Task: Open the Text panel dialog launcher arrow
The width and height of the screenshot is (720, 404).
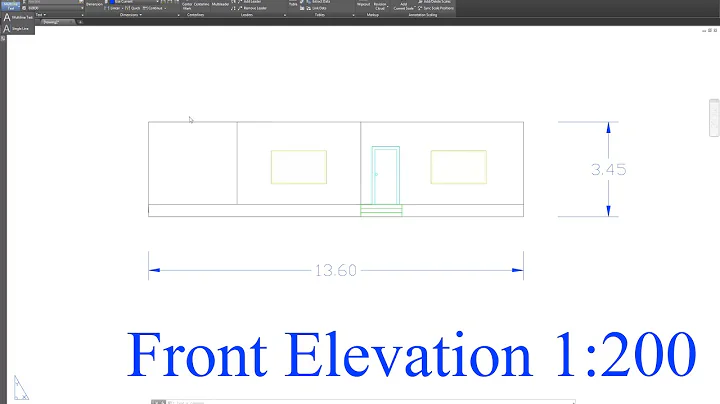Action: (x=83, y=15)
